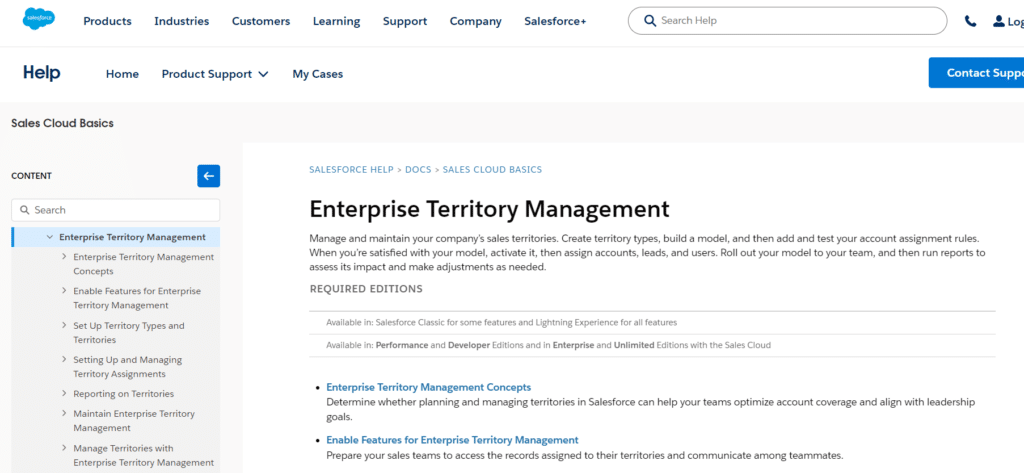The image size is (1024, 473).
Task: Expand Set Up Territory Types and Territories
Action: click(x=63, y=326)
